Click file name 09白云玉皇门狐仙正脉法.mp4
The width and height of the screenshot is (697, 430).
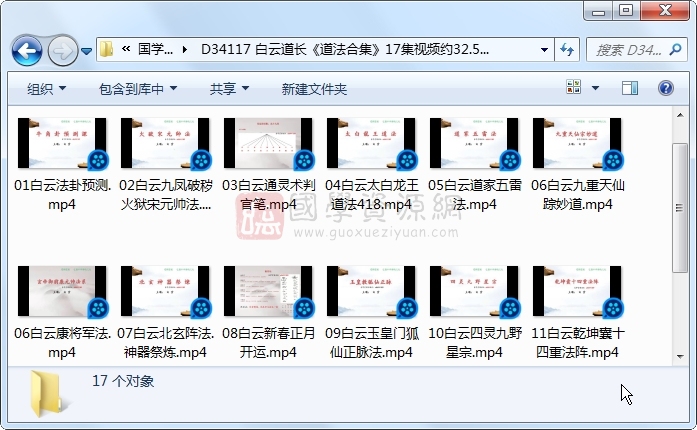[x=371, y=342]
